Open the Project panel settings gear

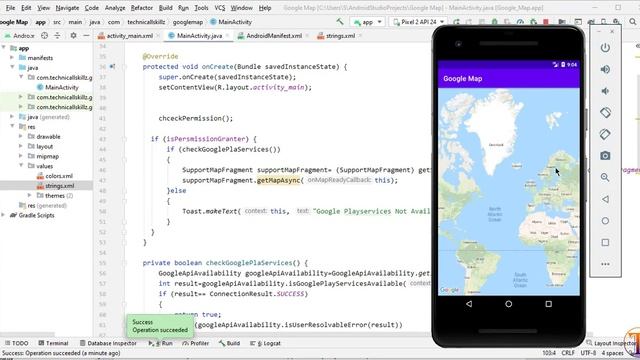73,36
